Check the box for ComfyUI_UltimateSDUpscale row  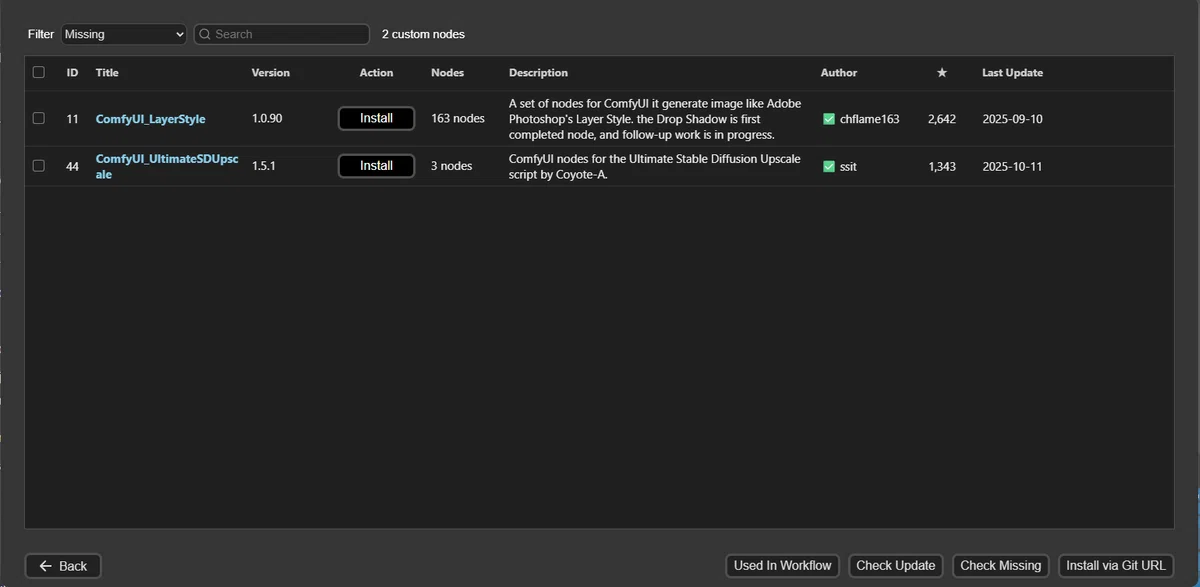(39, 166)
